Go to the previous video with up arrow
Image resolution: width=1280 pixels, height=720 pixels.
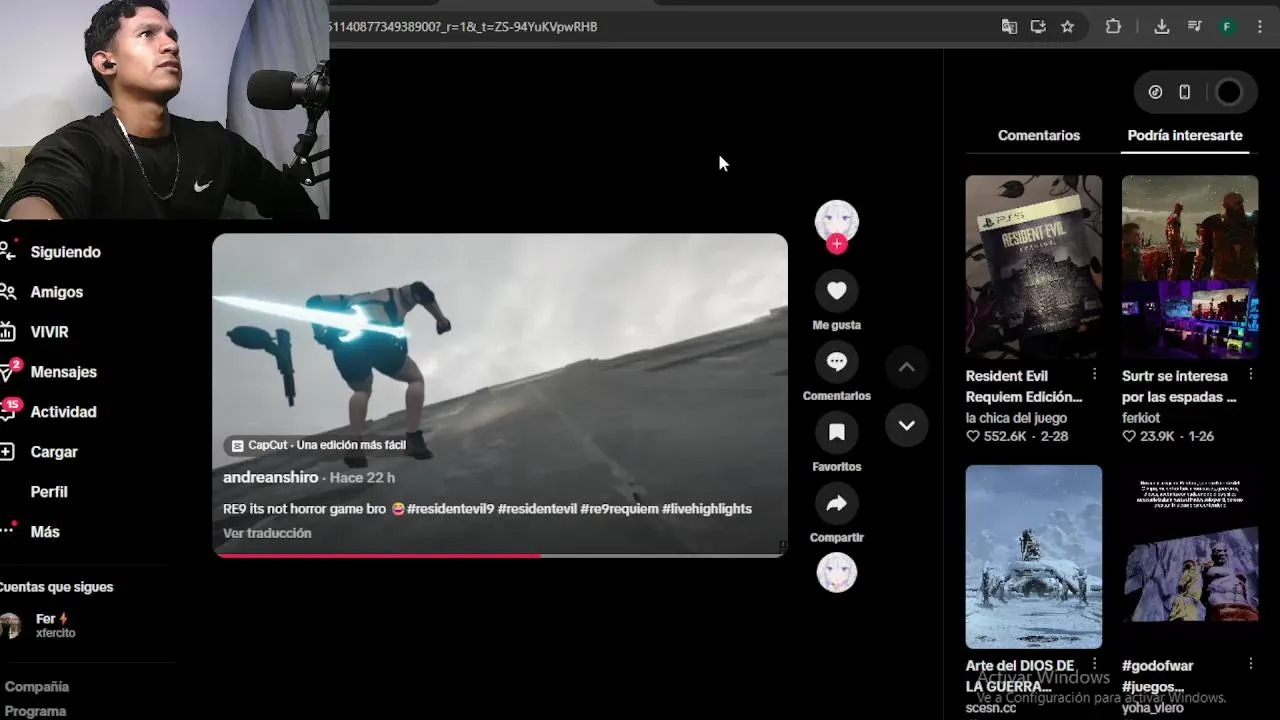point(906,367)
